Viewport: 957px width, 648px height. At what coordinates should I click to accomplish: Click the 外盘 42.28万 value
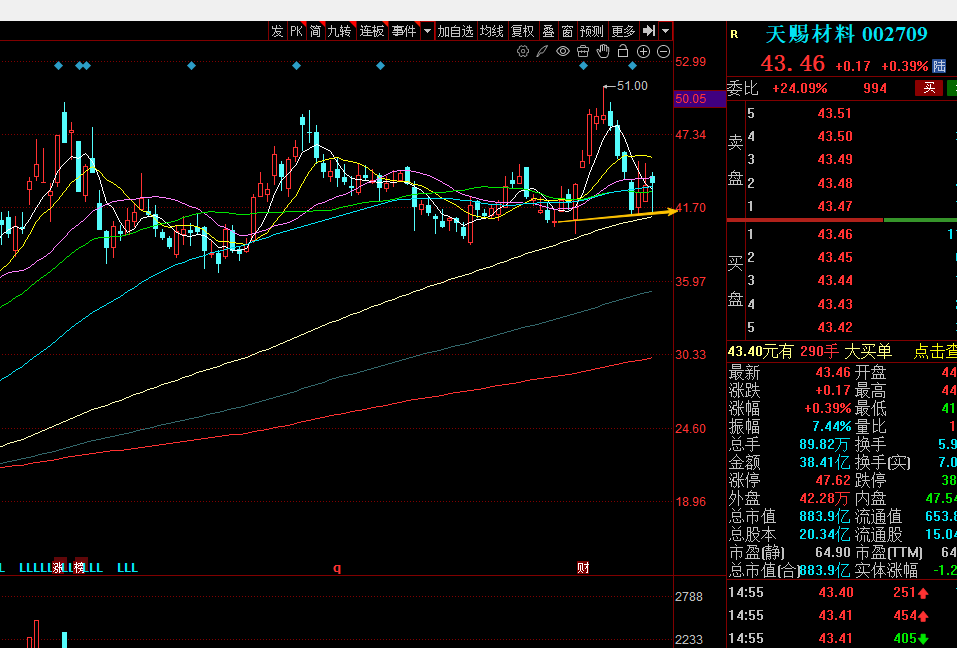point(824,499)
